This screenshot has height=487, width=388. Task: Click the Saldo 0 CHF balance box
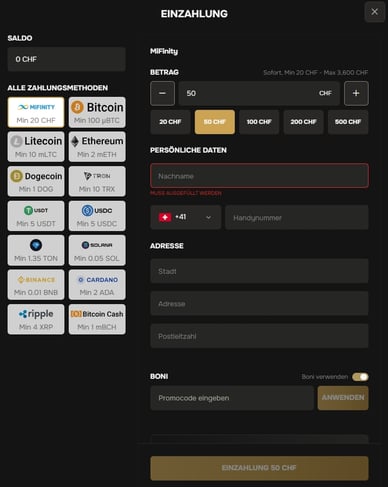pos(67,59)
